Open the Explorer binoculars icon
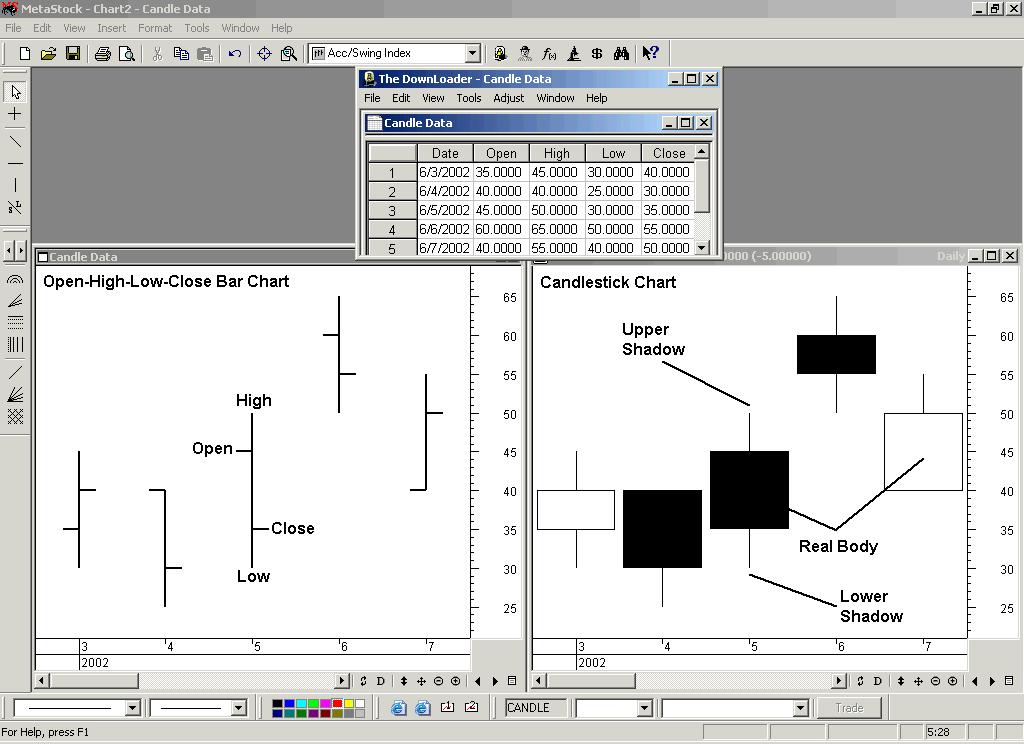This screenshot has height=744, width=1024. [622, 53]
